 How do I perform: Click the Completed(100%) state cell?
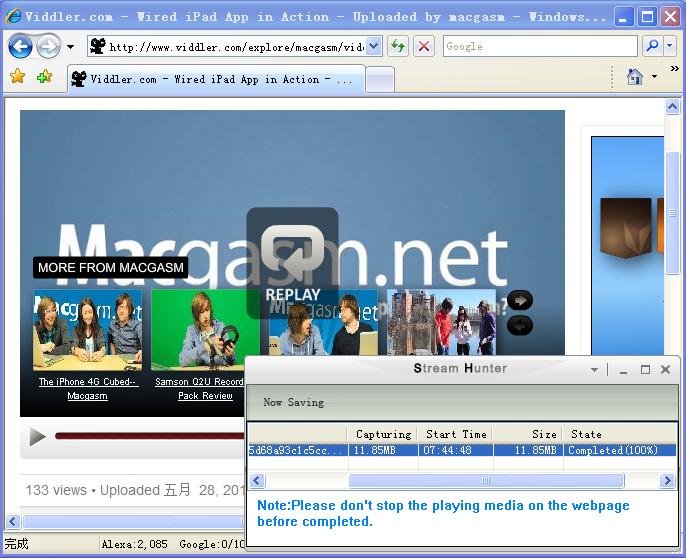click(620, 450)
